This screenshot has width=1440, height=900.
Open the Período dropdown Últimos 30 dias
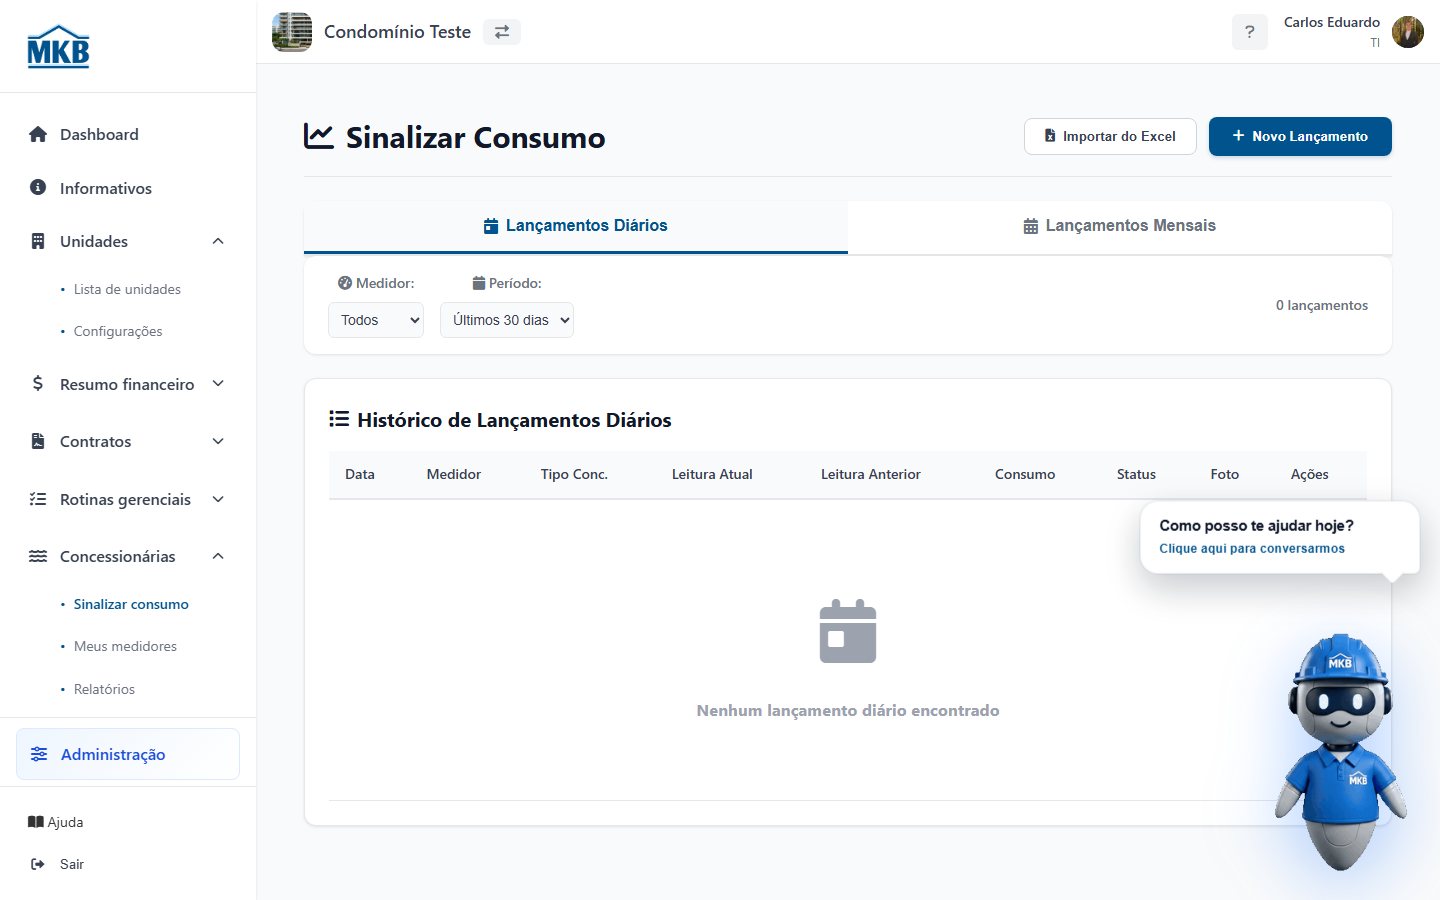pyautogui.click(x=507, y=320)
